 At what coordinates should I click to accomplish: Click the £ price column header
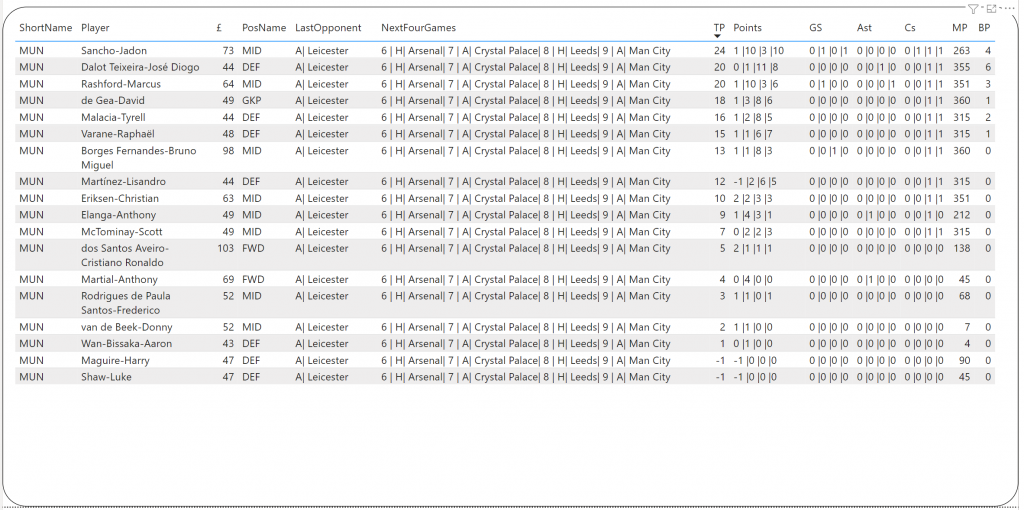tap(219, 28)
